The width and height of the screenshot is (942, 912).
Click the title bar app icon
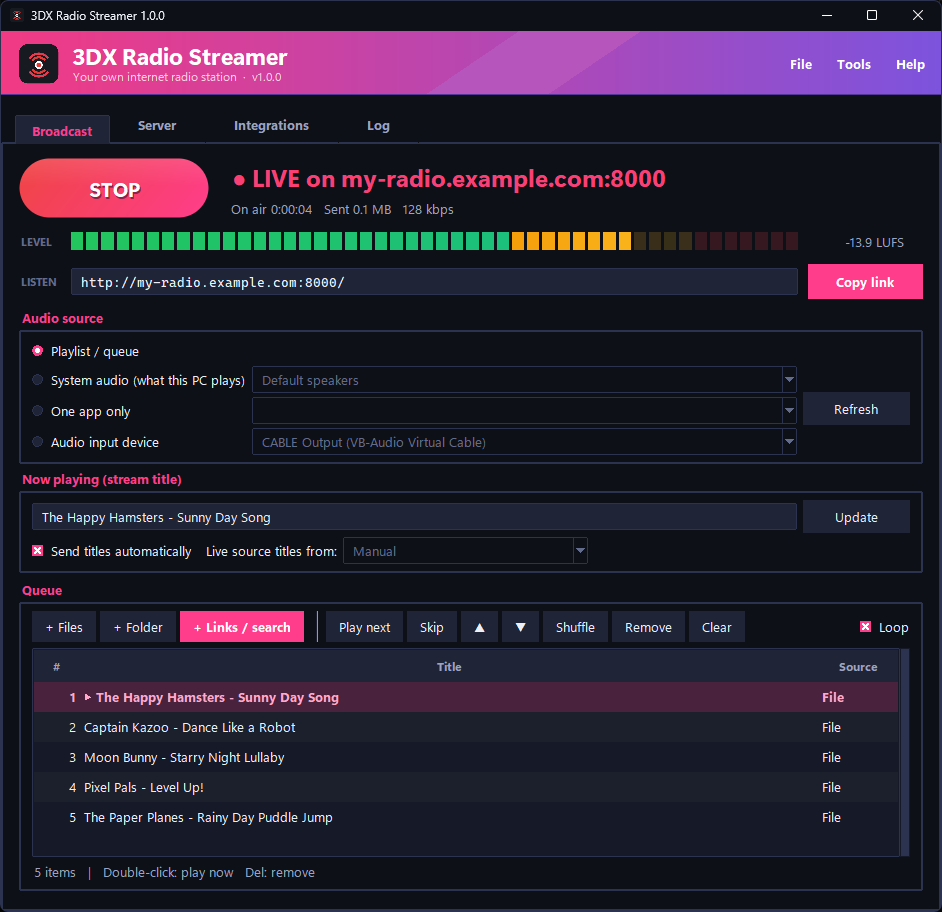click(x=17, y=16)
